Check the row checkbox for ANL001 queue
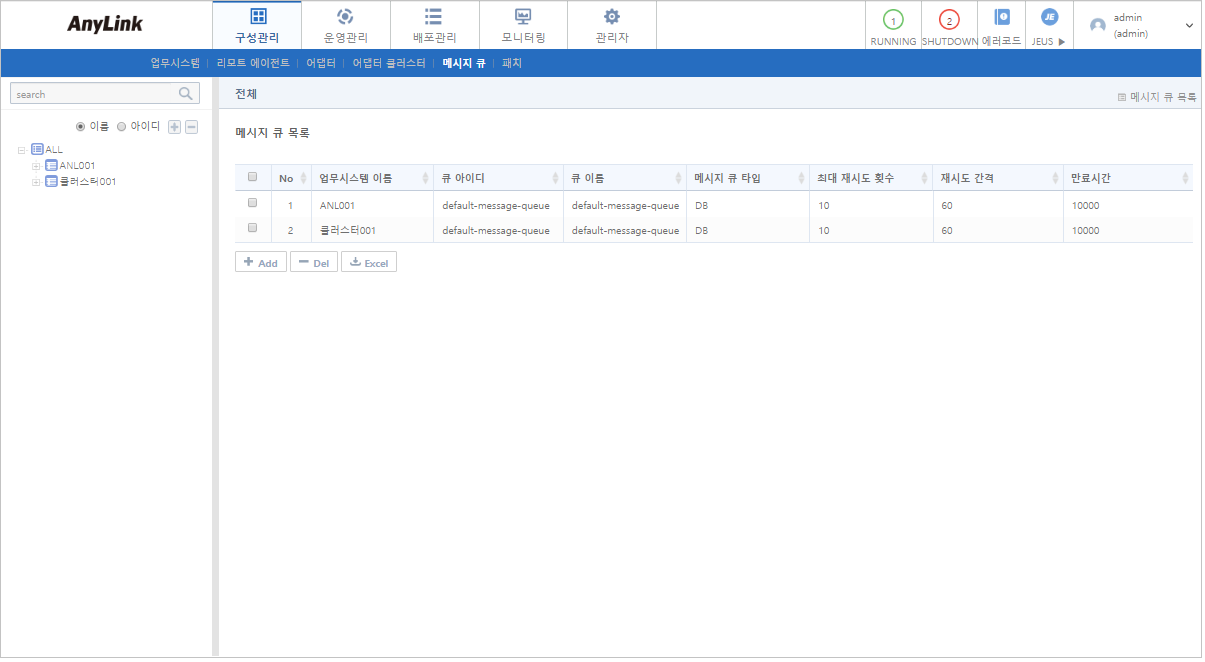Screen dimensions: 1205x662 pos(253,203)
